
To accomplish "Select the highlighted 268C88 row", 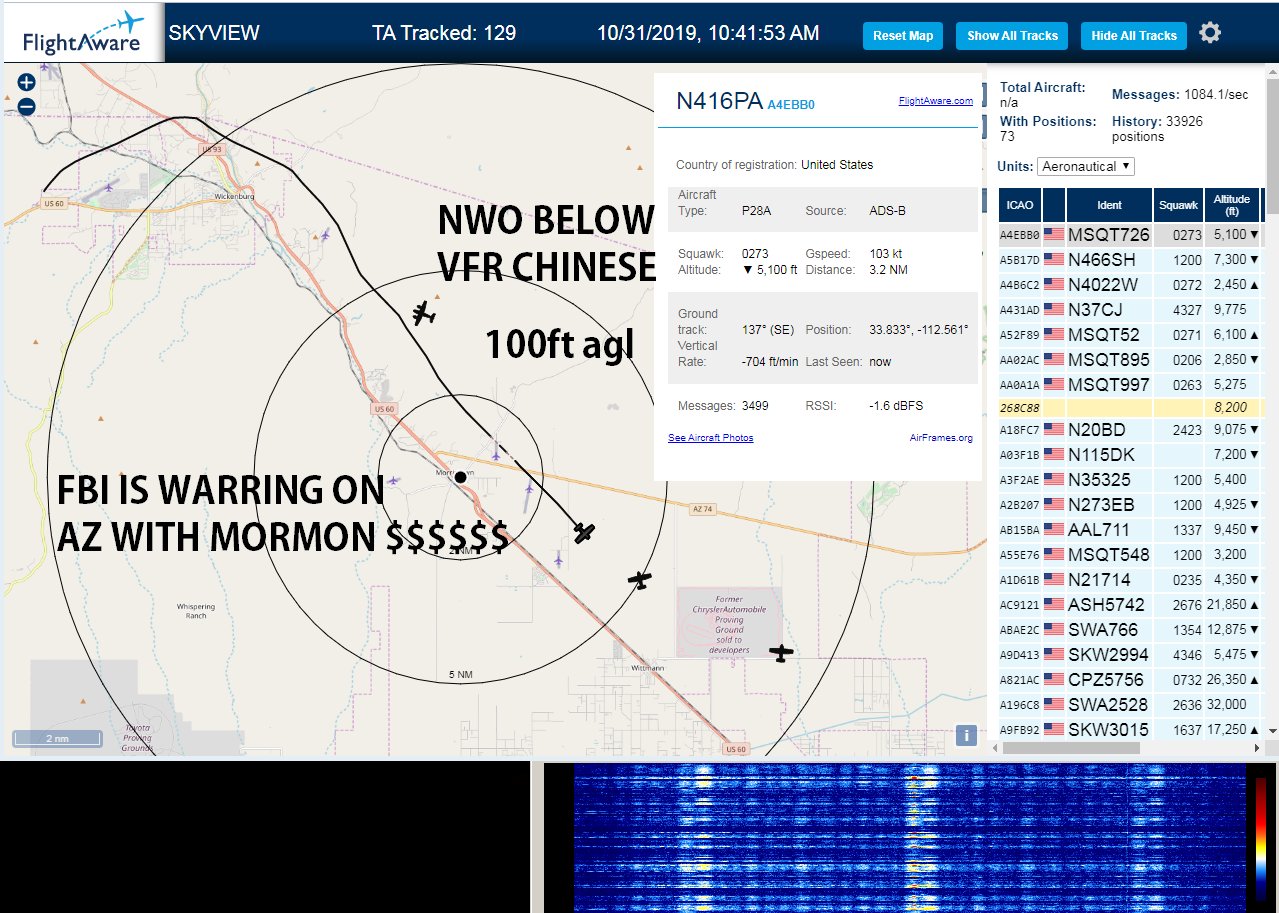I will (x=1130, y=407).
